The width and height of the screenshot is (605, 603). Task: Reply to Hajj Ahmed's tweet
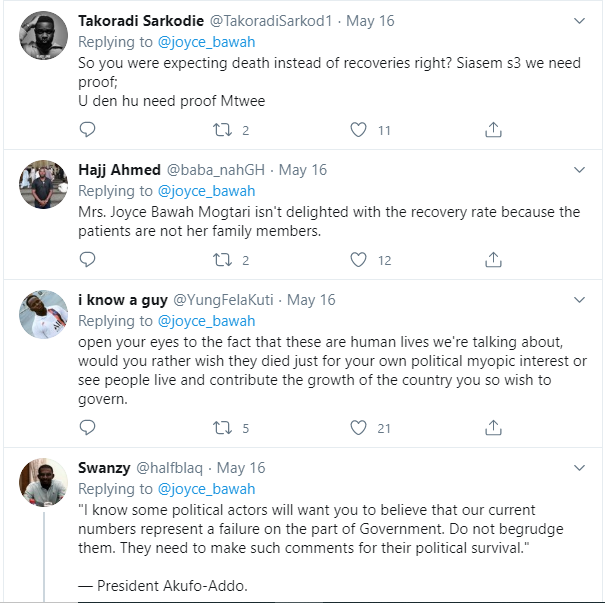point(87,259)
